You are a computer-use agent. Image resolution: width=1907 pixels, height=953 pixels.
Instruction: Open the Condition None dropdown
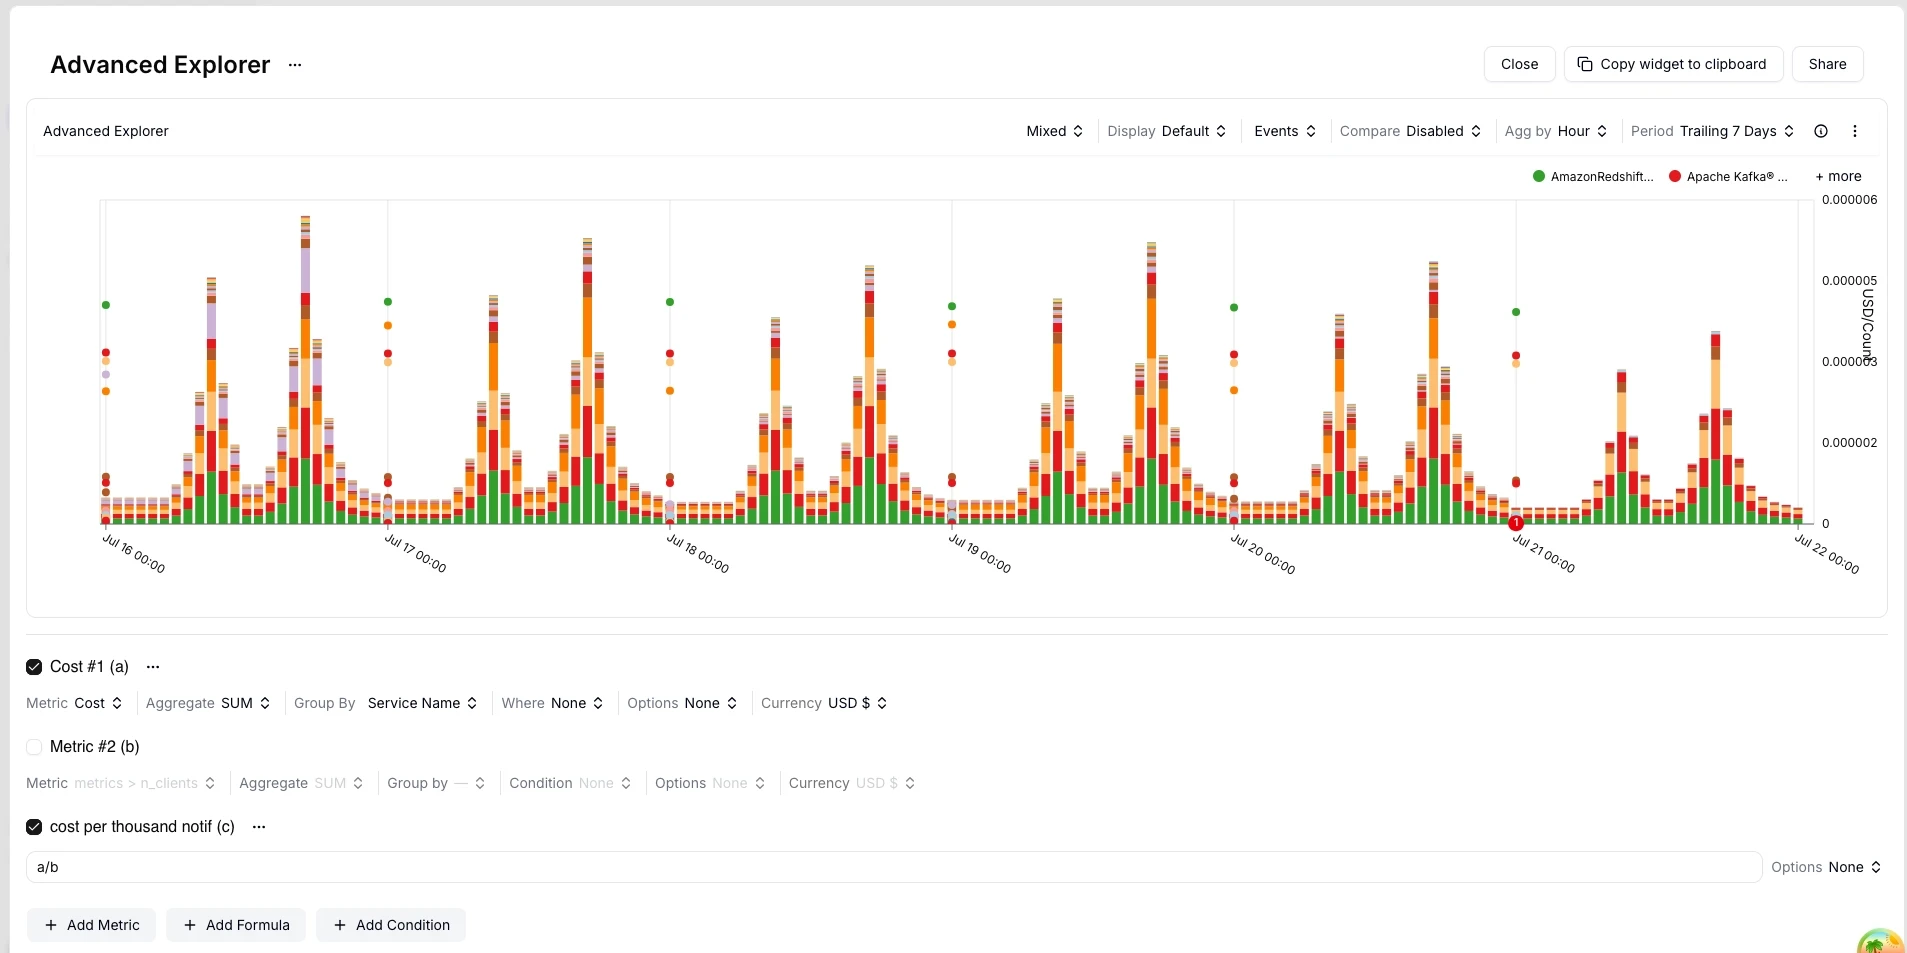[570, 783]
